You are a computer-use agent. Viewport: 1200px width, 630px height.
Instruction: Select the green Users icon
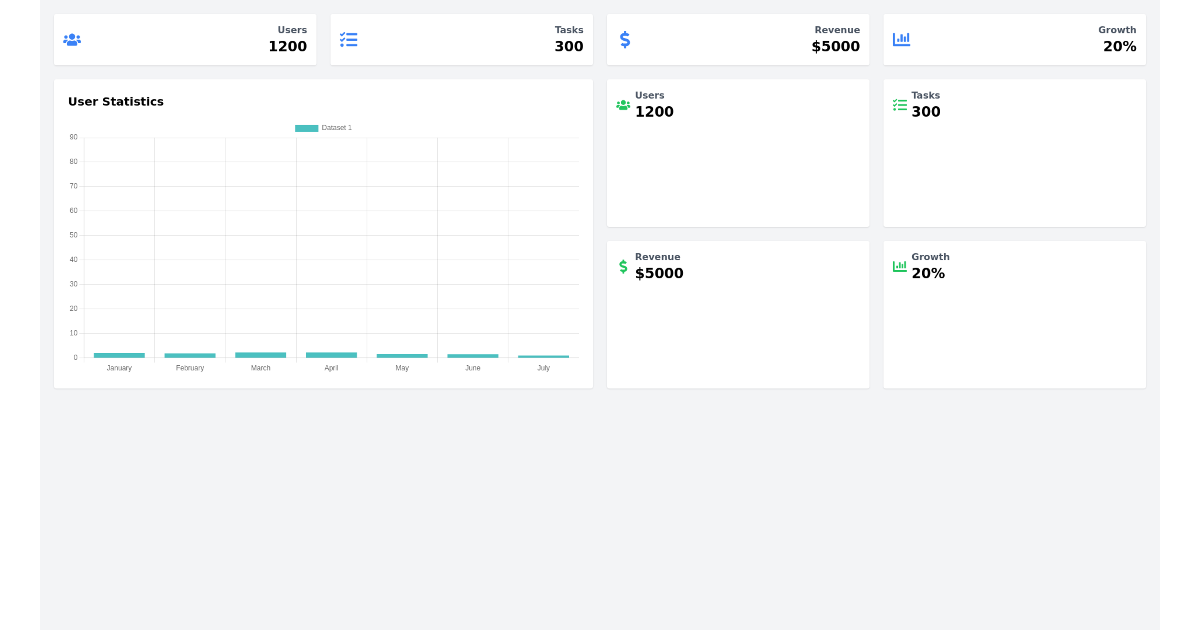623,104
